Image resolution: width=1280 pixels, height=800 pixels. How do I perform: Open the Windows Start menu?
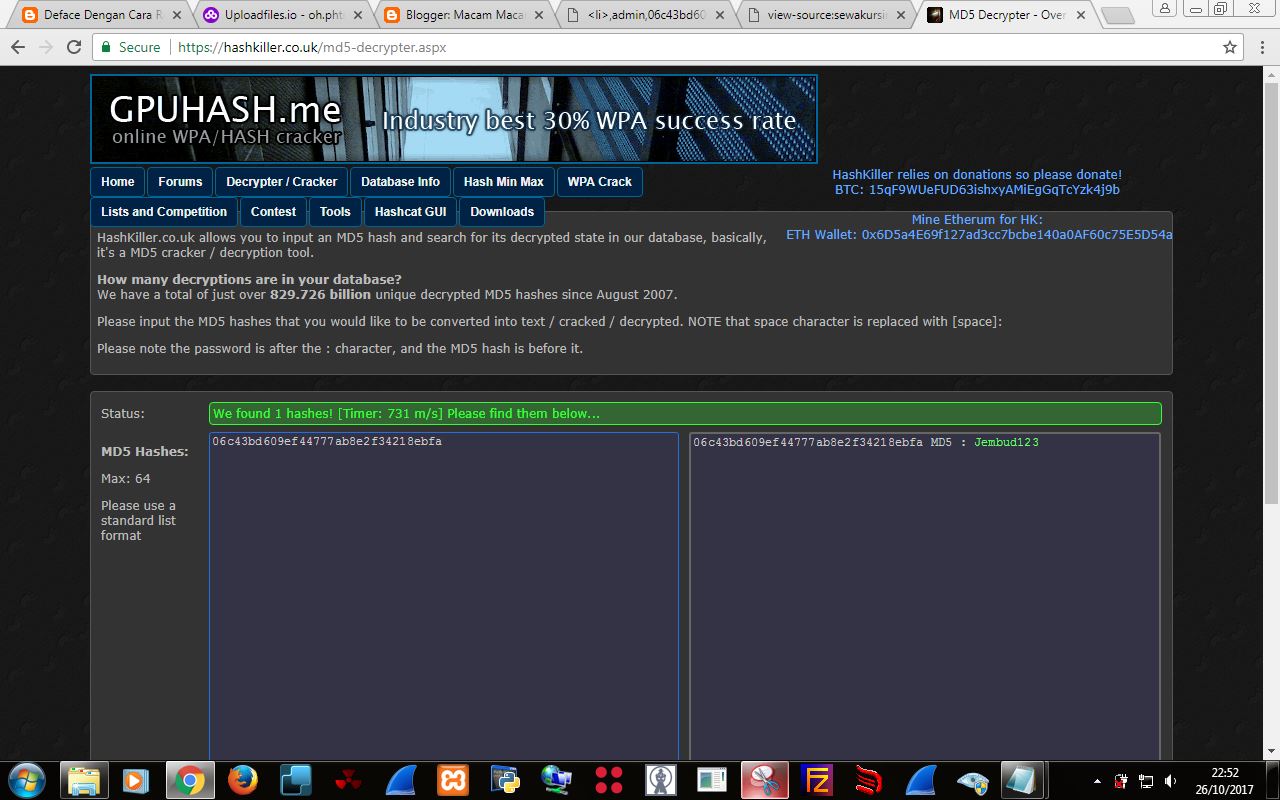(x=26, y=780)
